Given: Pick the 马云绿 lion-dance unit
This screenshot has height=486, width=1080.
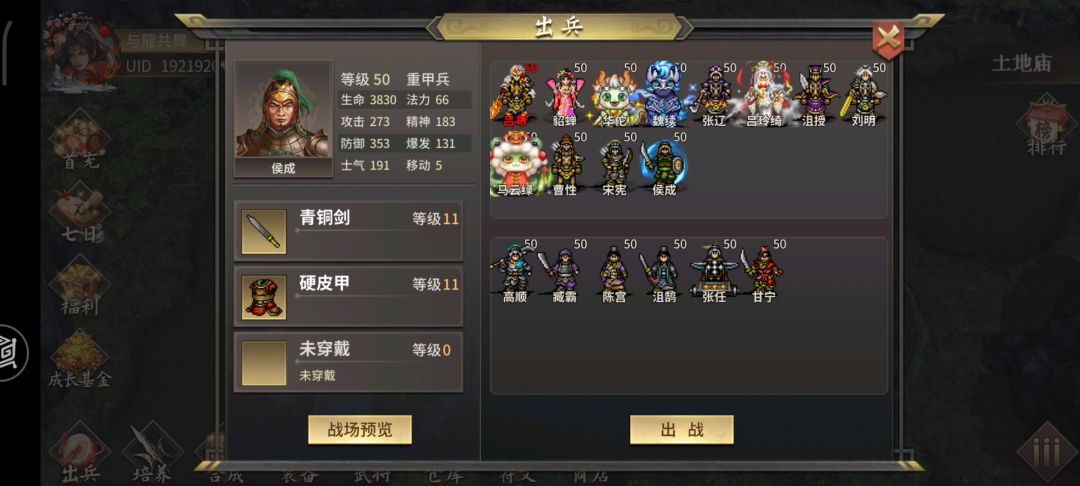Looking at the screenshot, I should tap(515, 164).
